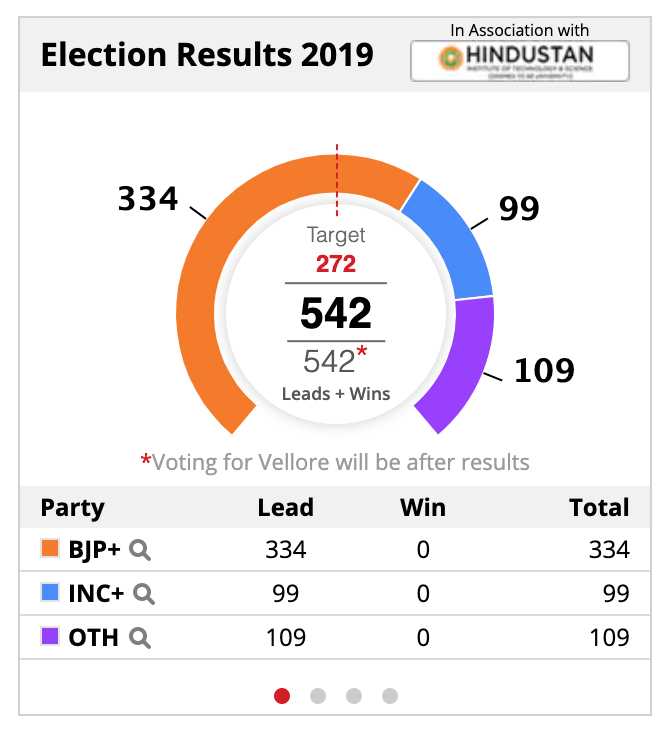Click the Lead column header
This screenshot has height=740, width=668.
click(x=285, y=508)
